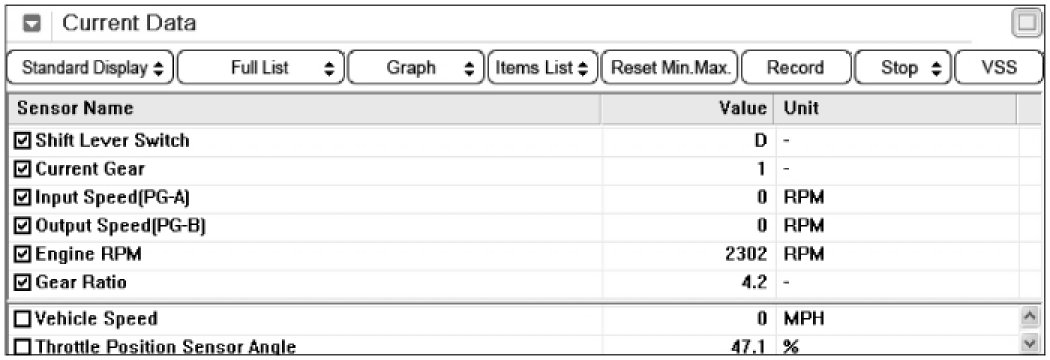Image resolution: width=1050 pixels, height=360 pixels.
Task: Open the Stop dropdown
Action: [x=902, y=68]
